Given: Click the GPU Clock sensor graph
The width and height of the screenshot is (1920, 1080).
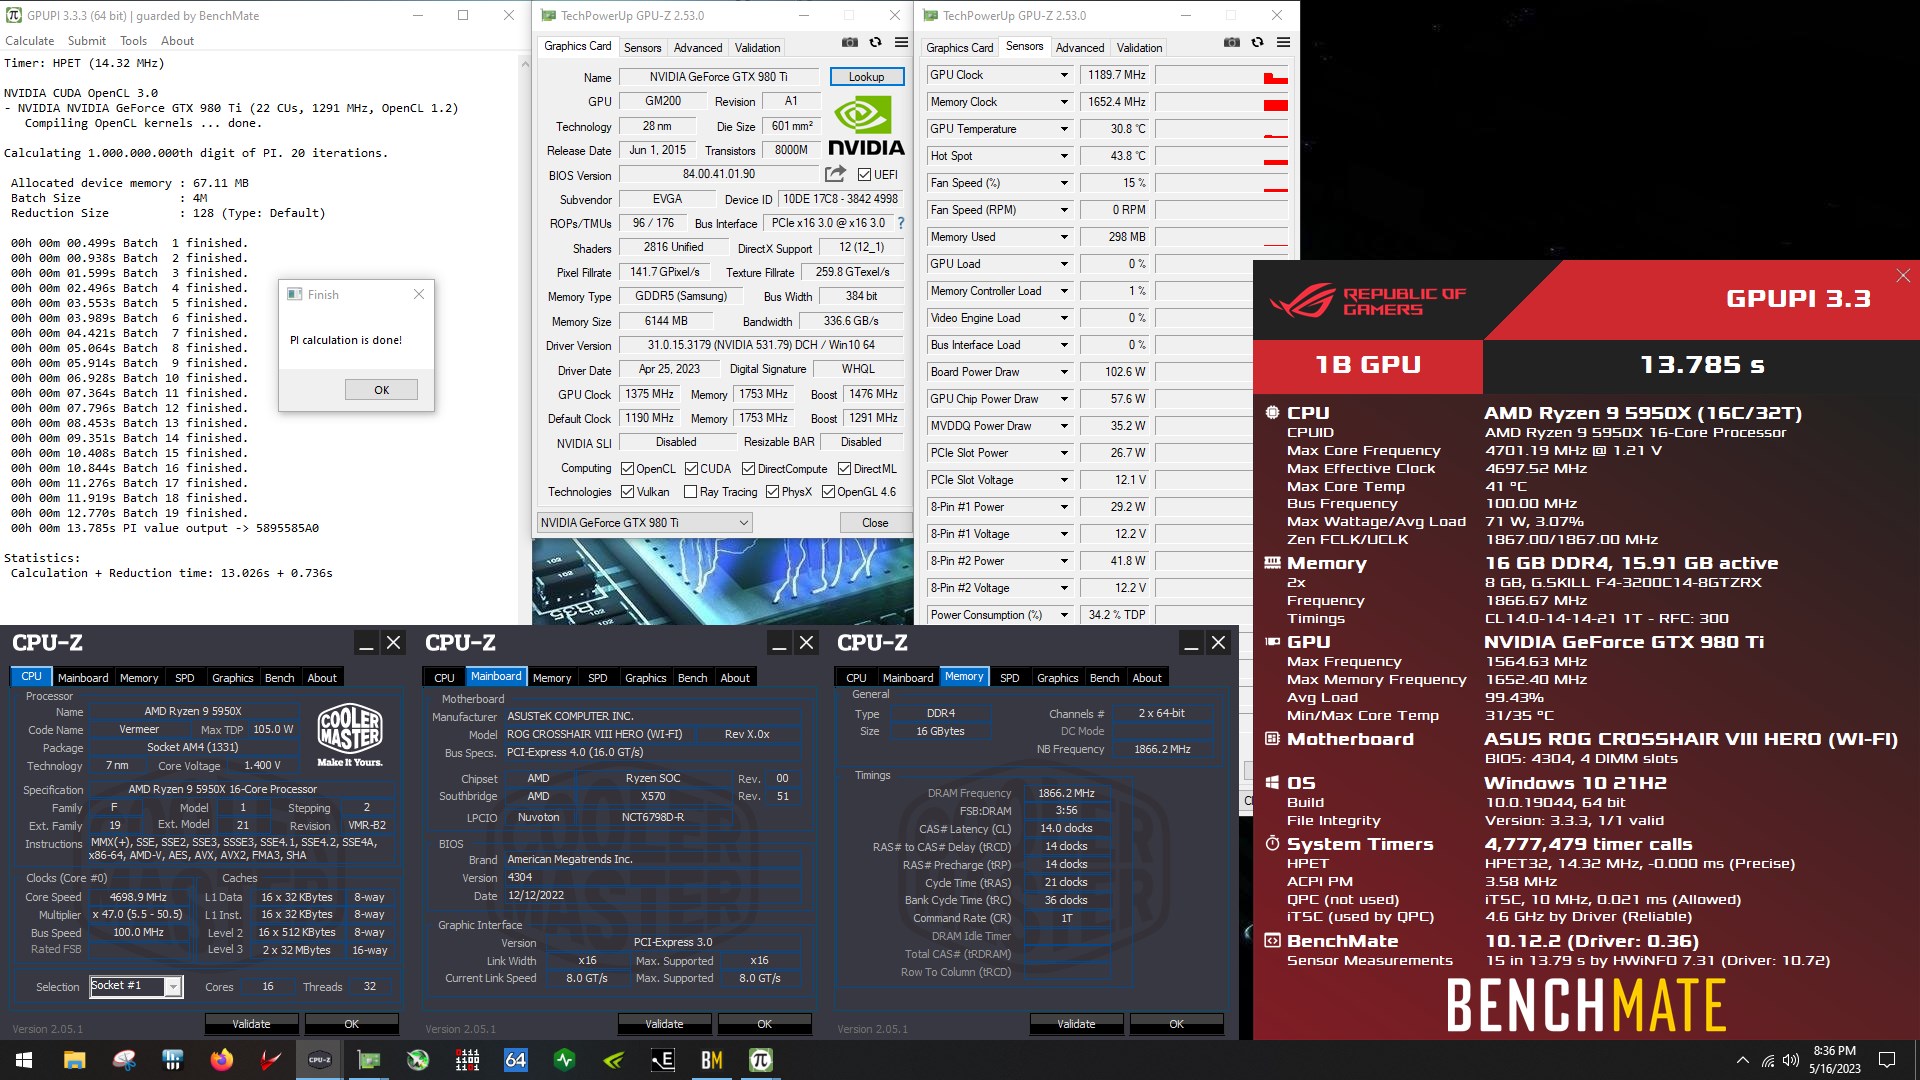Looking at the screenshot, I should [1221, 75].
